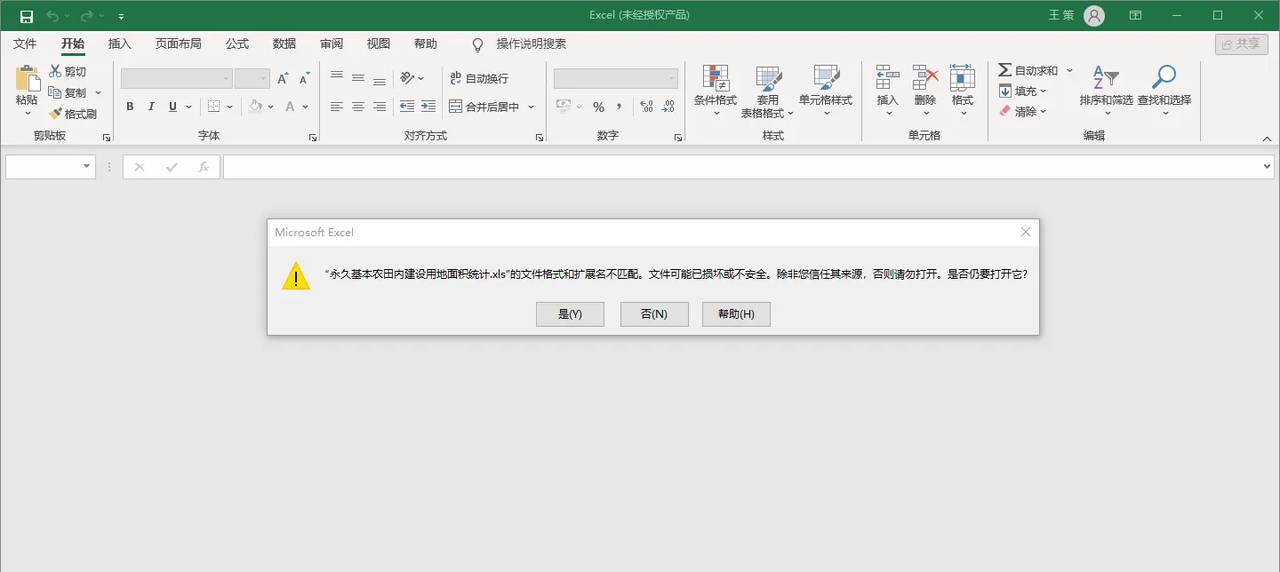Click the text orientation icon

pos(407,78)
